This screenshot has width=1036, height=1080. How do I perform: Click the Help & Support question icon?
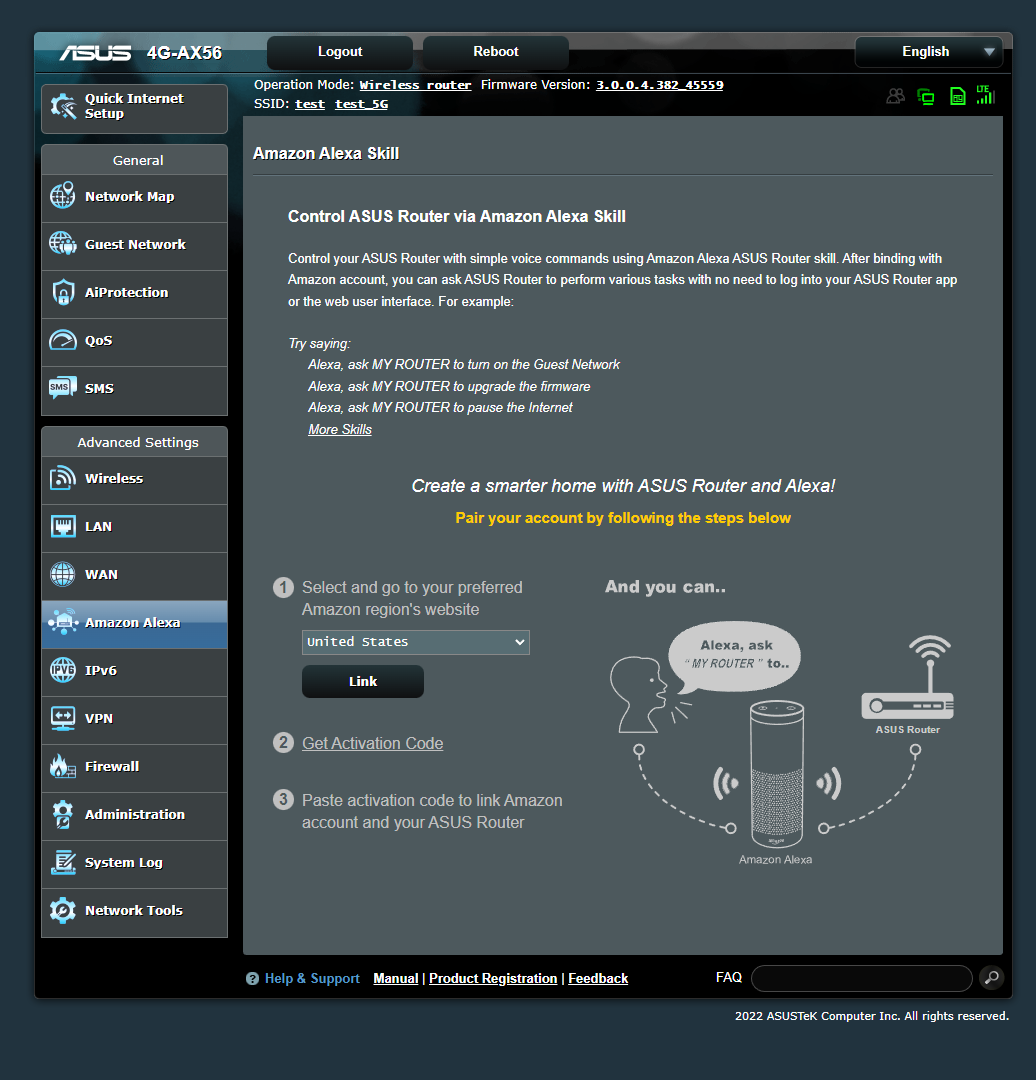pyautogui.click(x=252, y=979)
